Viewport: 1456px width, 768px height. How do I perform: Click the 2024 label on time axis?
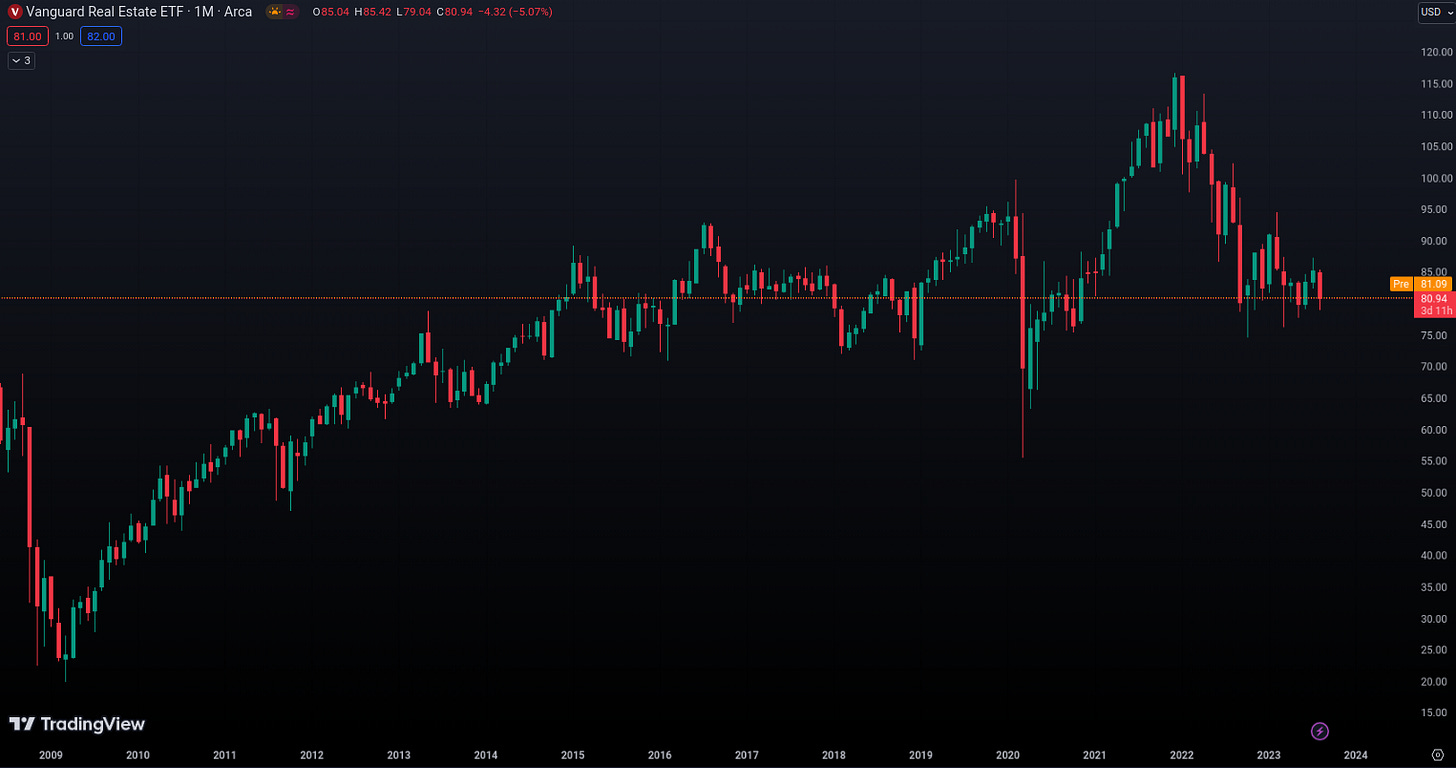[1356, 756]
